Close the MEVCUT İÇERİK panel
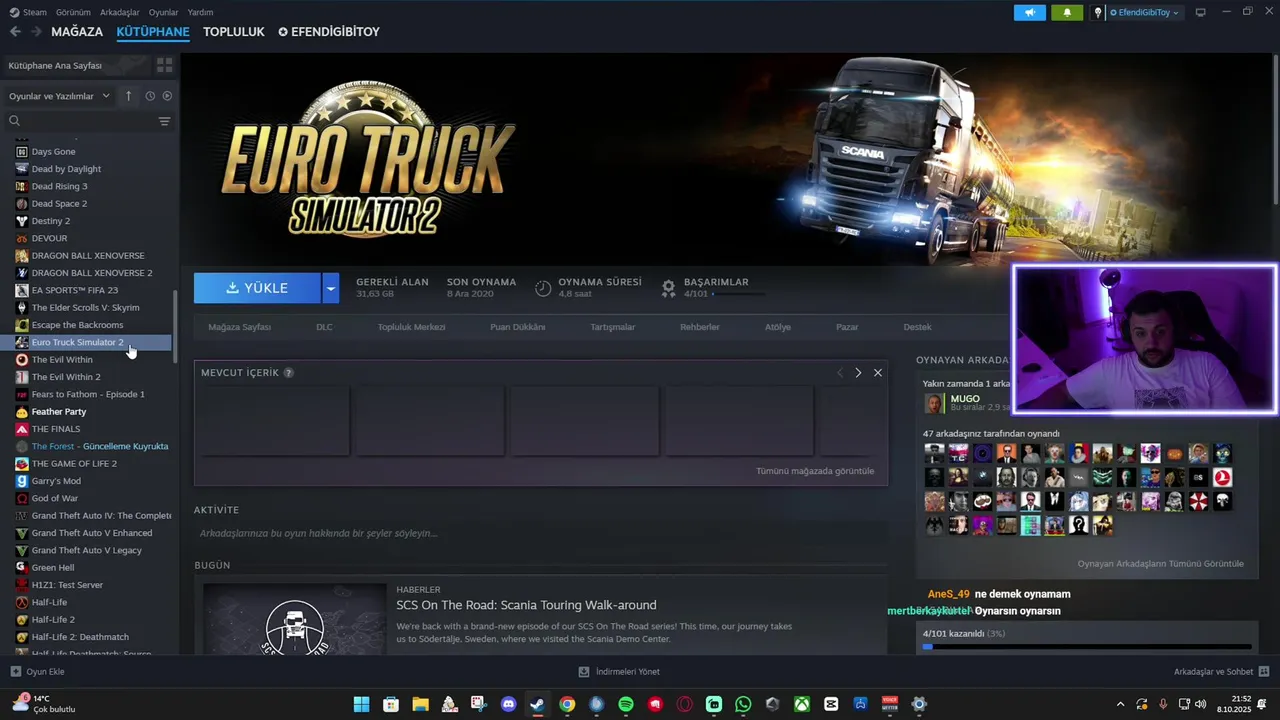1280x720 pixels. [x=878, y=373]
